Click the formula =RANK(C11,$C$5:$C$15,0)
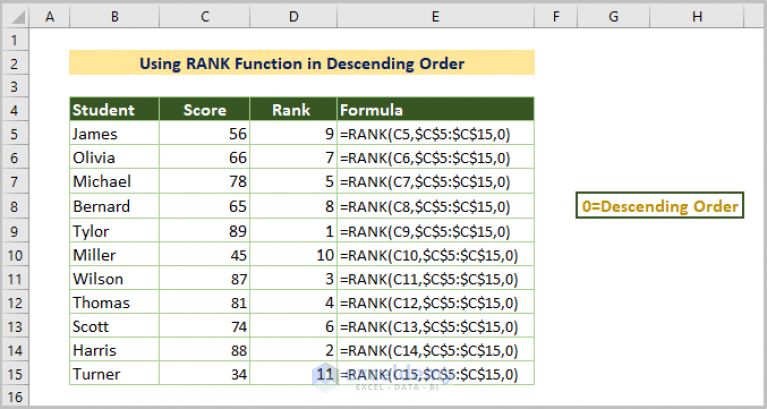The height and width of the screenshot is (409, 767). coord(435,278)
